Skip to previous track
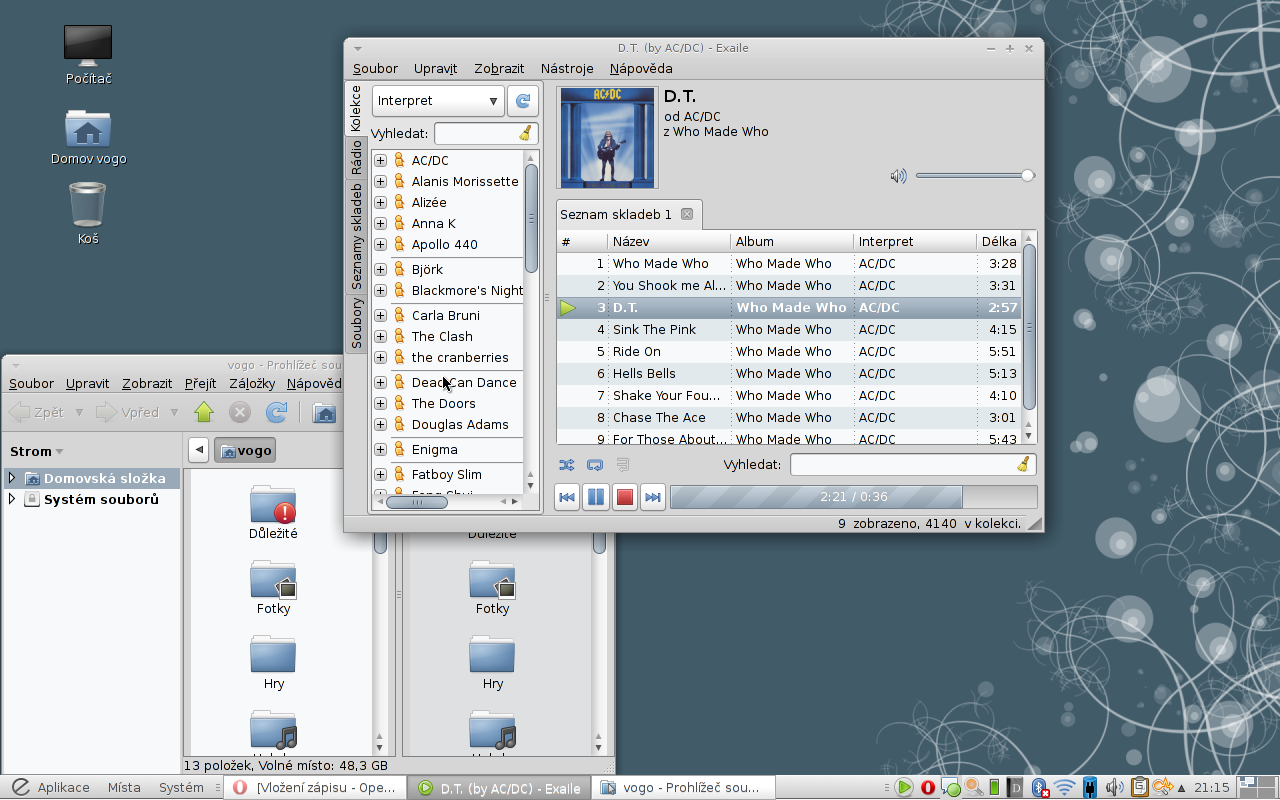 [x=567, y=497]
